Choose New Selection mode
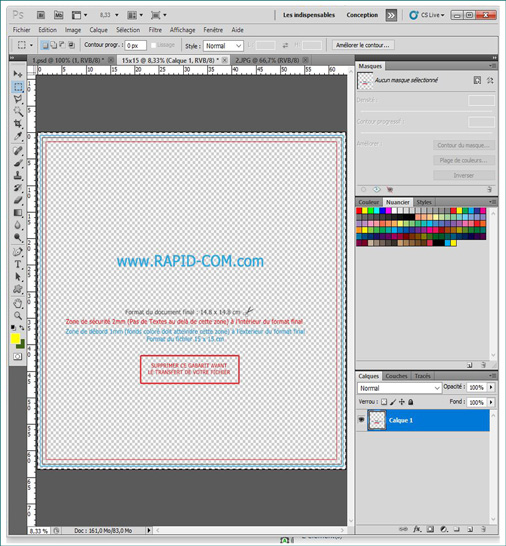 coord(45,45)
